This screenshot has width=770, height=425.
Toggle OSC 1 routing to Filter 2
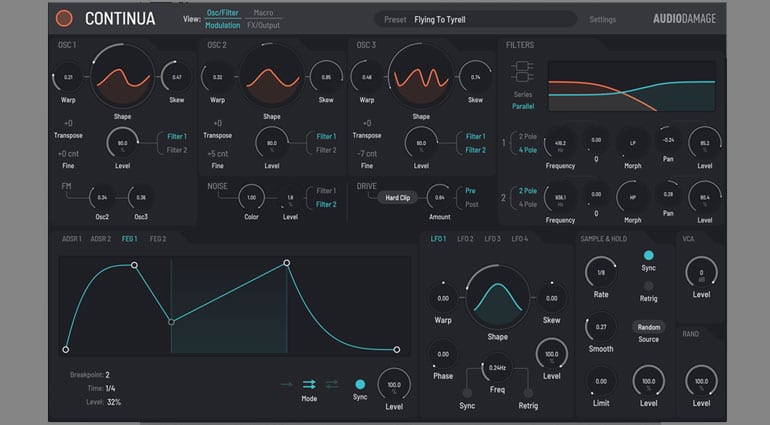[177, 150]
